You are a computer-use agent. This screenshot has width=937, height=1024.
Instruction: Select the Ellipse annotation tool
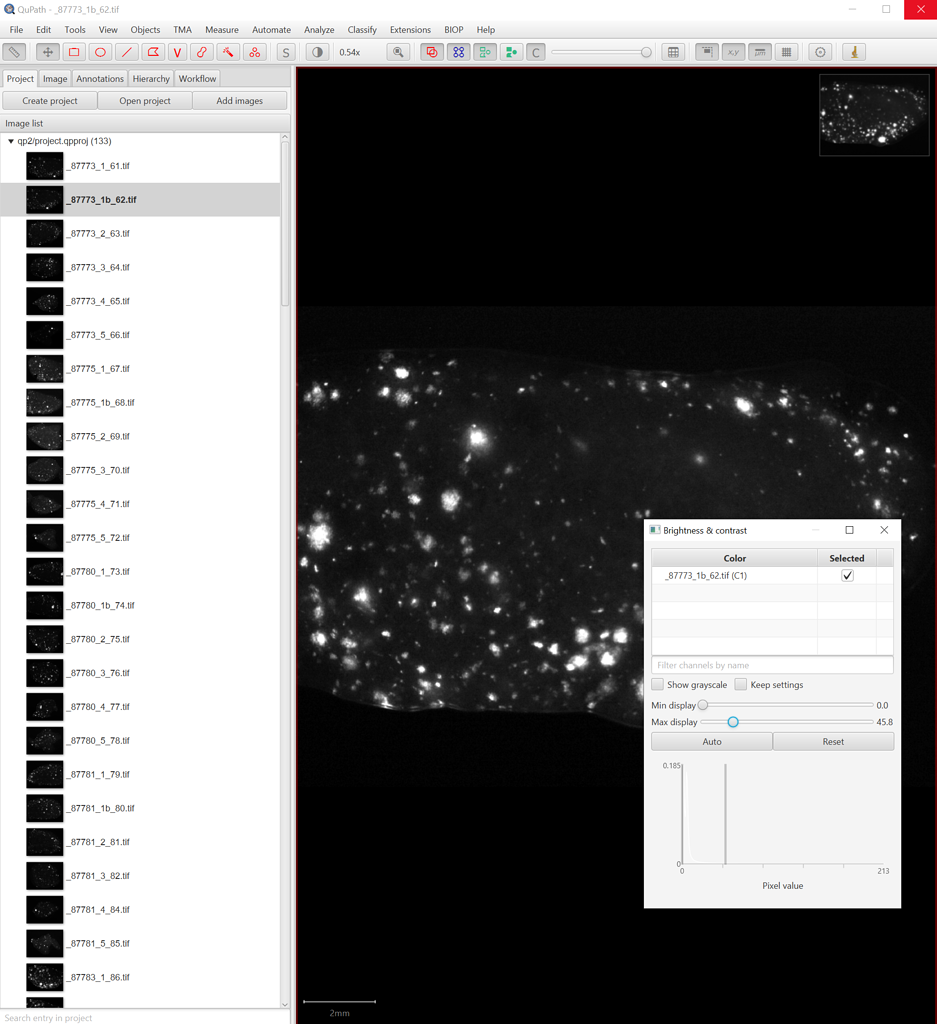coord(100,51)
